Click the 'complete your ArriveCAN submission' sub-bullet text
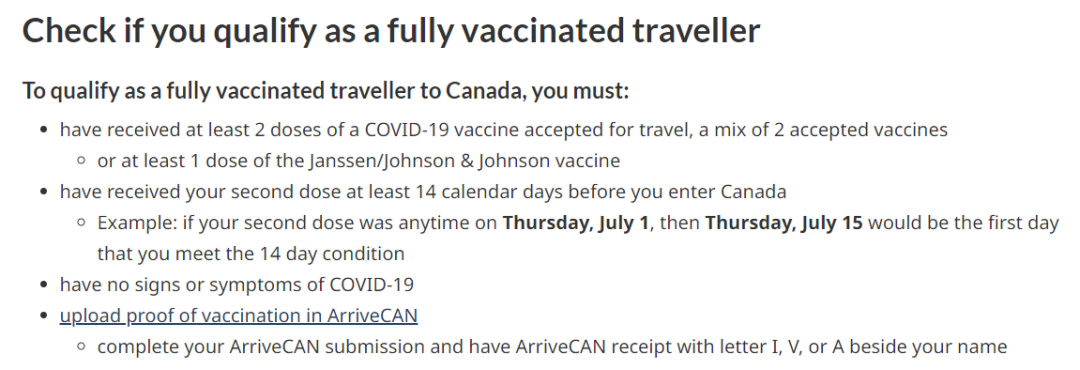Image resolution: width=1080 pixels, height=370 pixels. (x=552, y=347)
